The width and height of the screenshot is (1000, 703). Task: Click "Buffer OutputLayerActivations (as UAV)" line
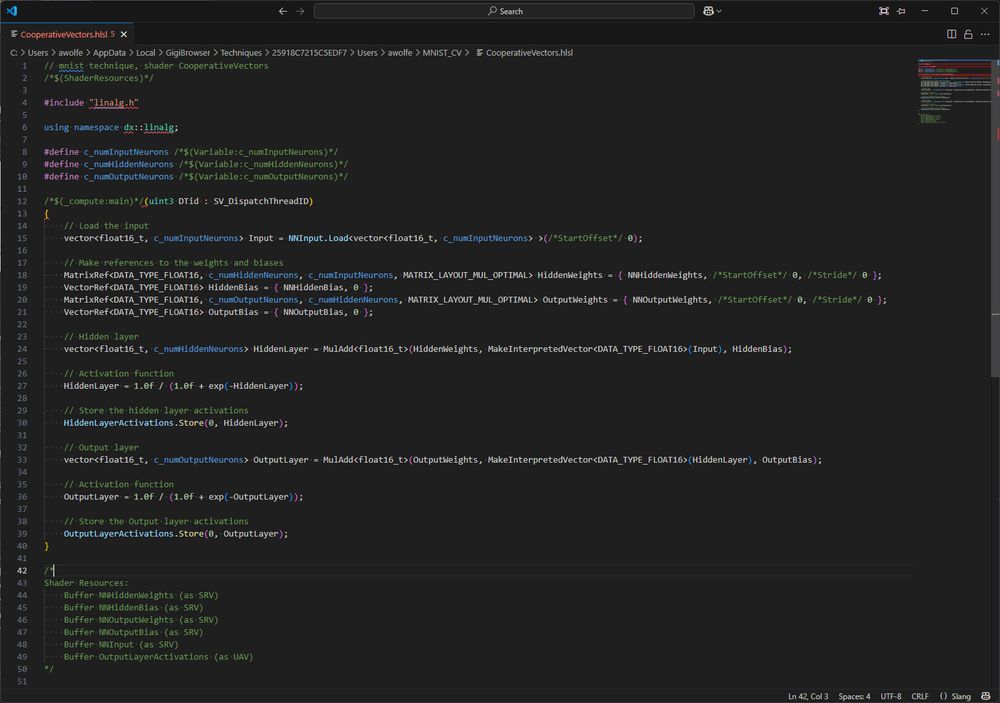pyautogui.click(x=158, y=657)
